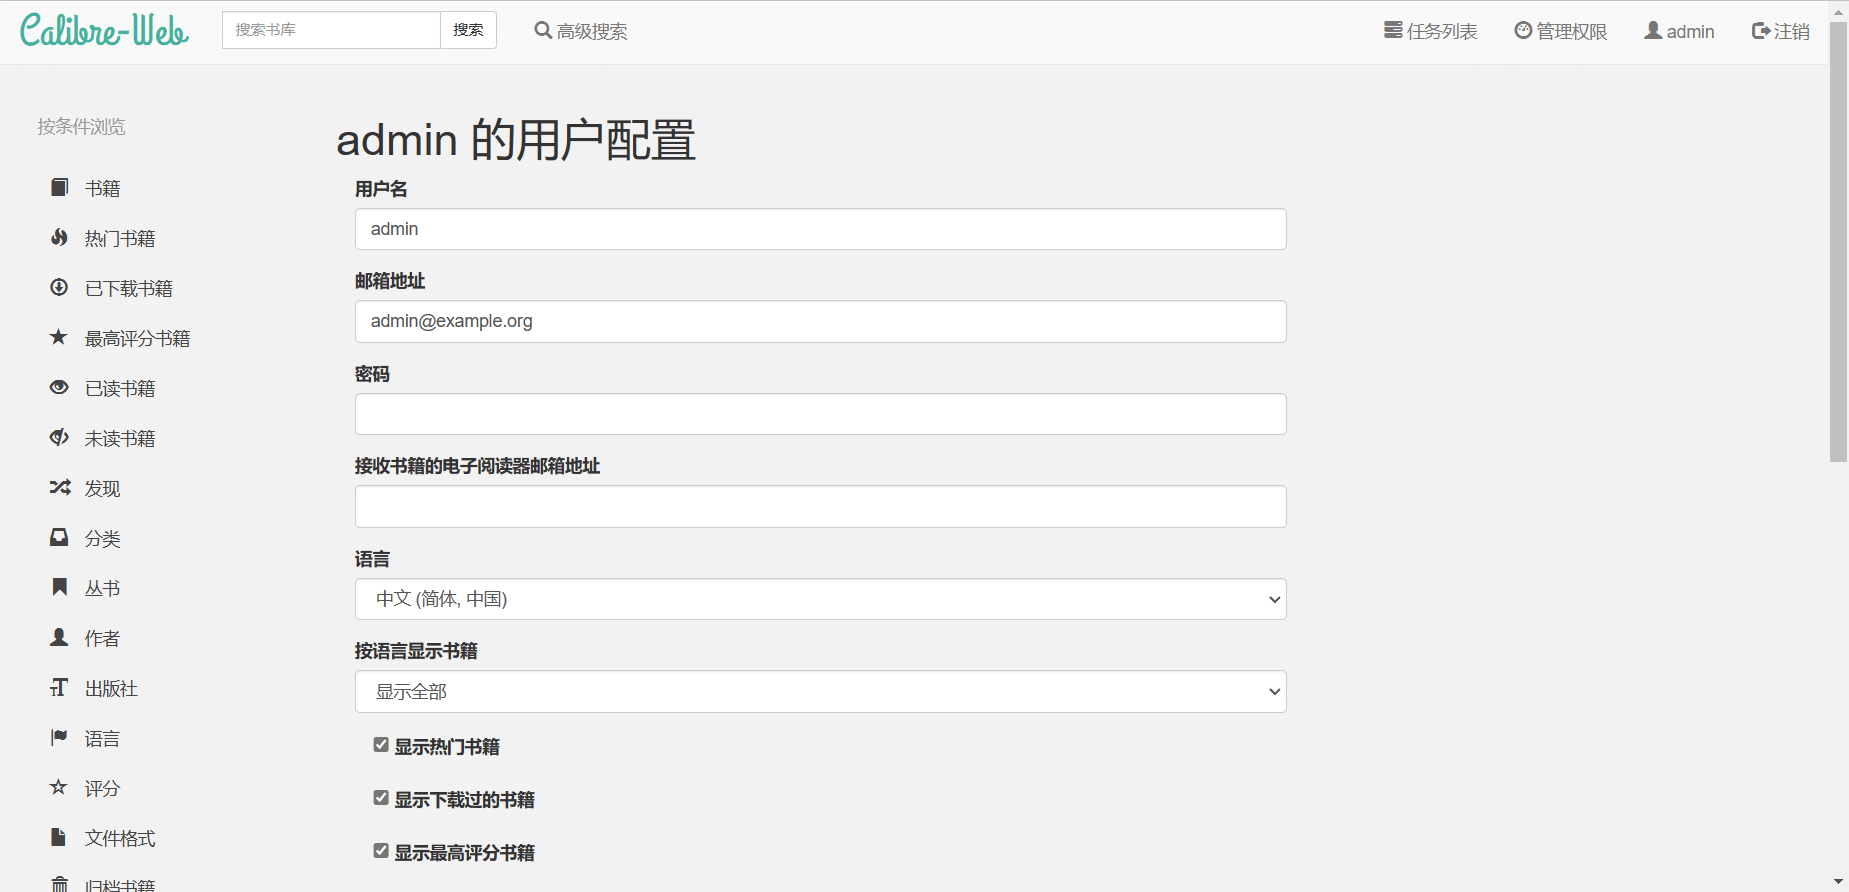Click the 搜索 button
1849x892 pixels.
click(468, 30)
